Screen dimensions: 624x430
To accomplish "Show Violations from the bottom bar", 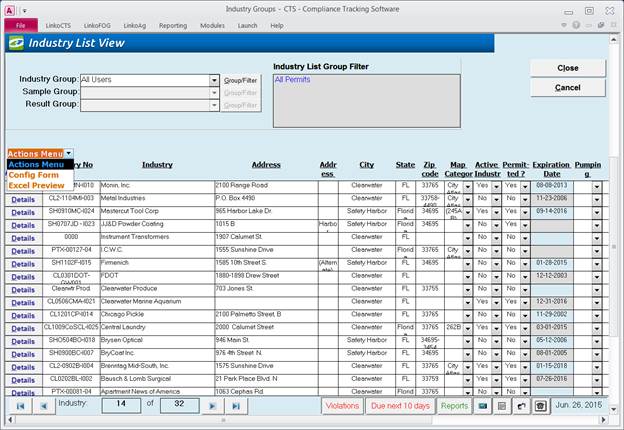I will pyautogui.click(x=342, y=406).
